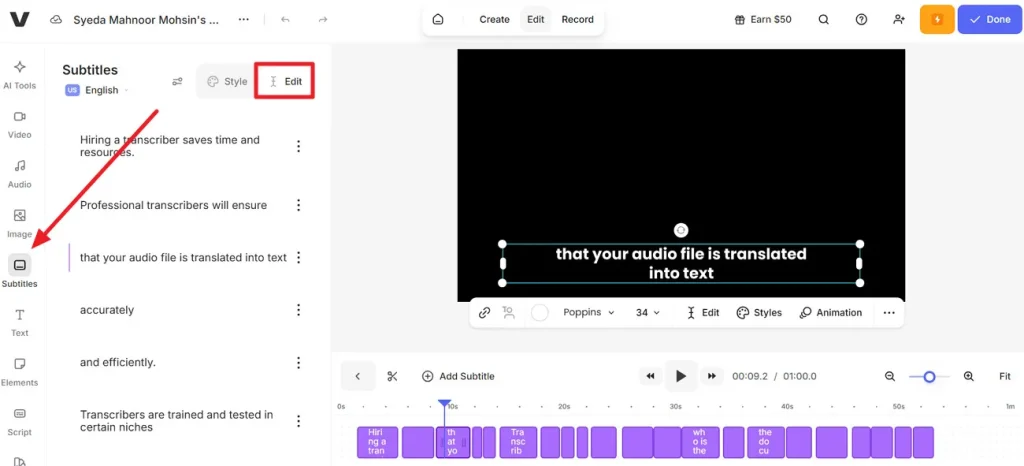Click the Earn $50 button
This screenshot has height=466, width=1024.
coord(763,20)
